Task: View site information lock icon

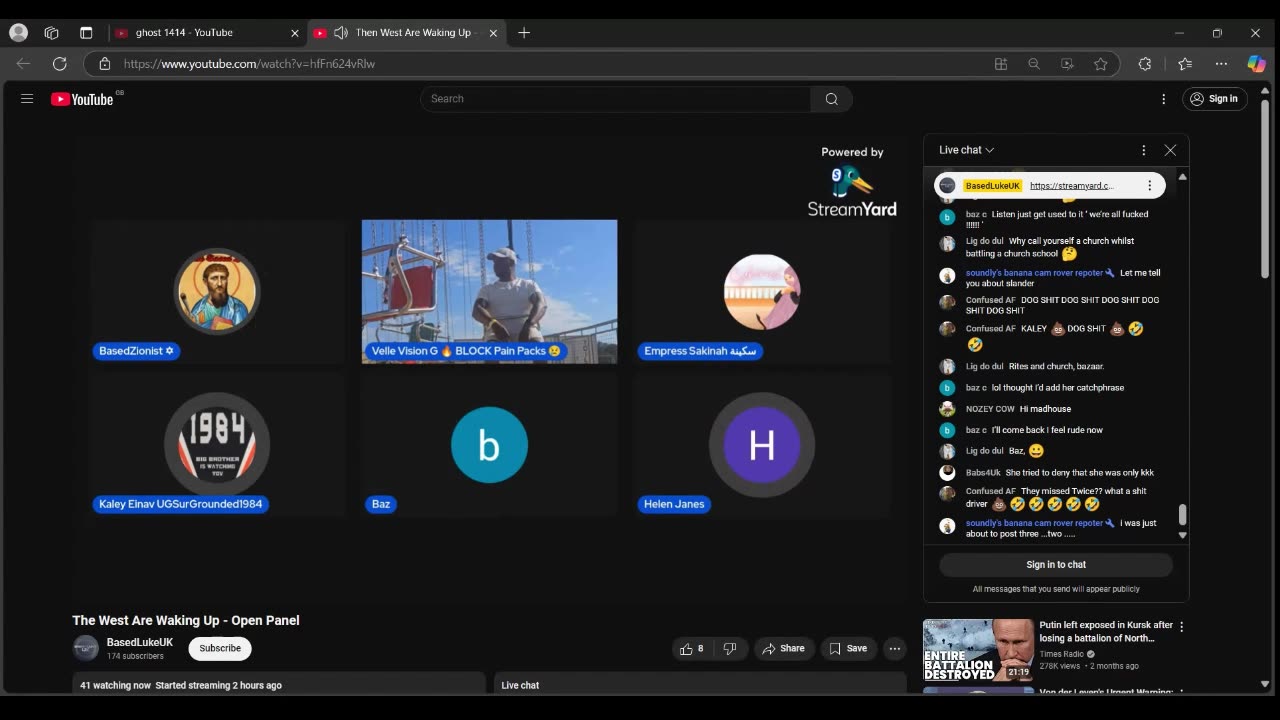Action: [104, 64]
